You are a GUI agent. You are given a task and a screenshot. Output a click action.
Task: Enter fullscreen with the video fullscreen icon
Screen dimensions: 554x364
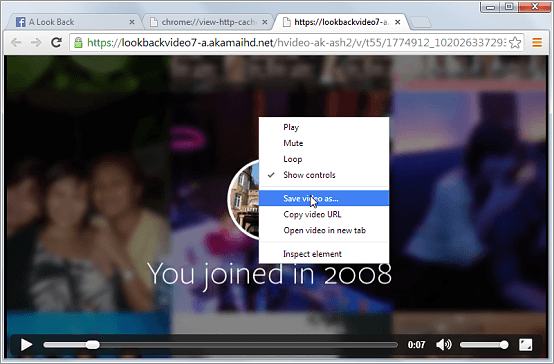525,345
